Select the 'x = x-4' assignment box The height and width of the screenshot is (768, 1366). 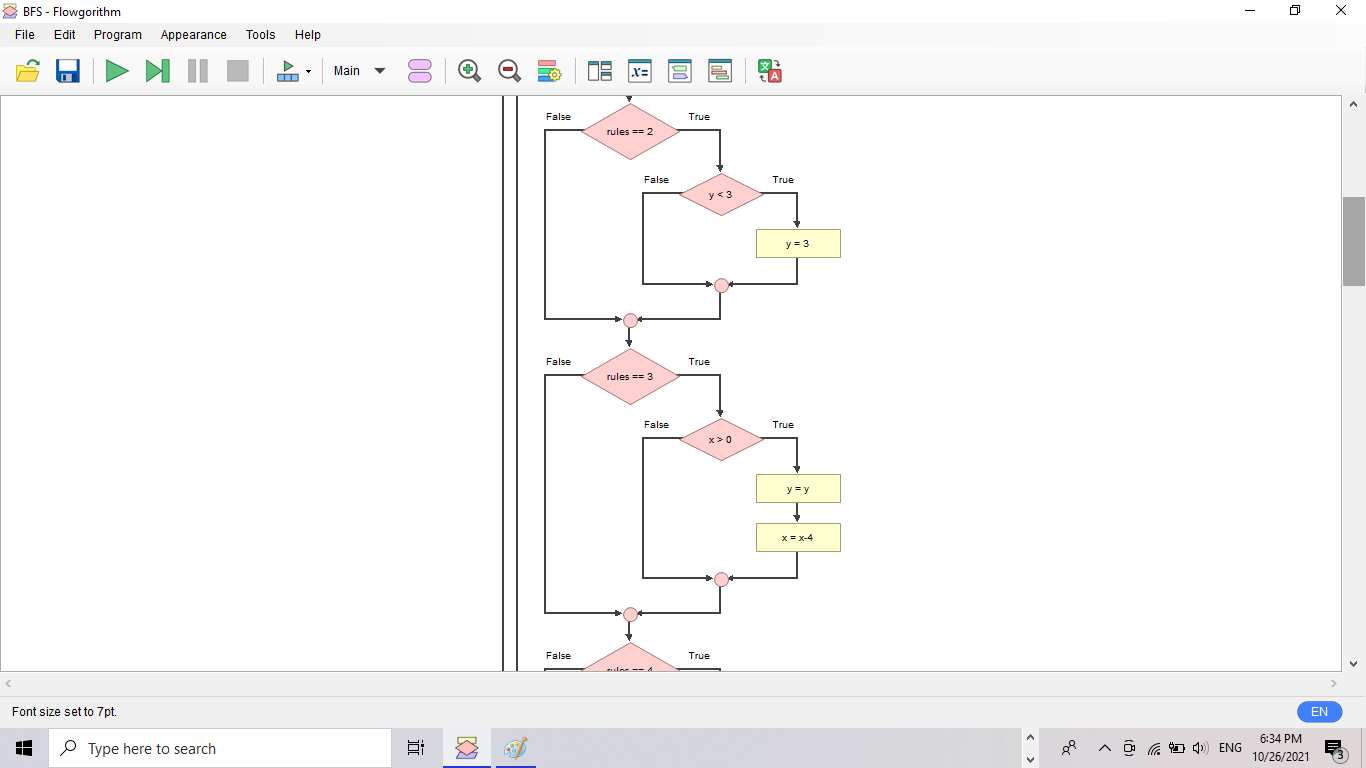[798, 538]
